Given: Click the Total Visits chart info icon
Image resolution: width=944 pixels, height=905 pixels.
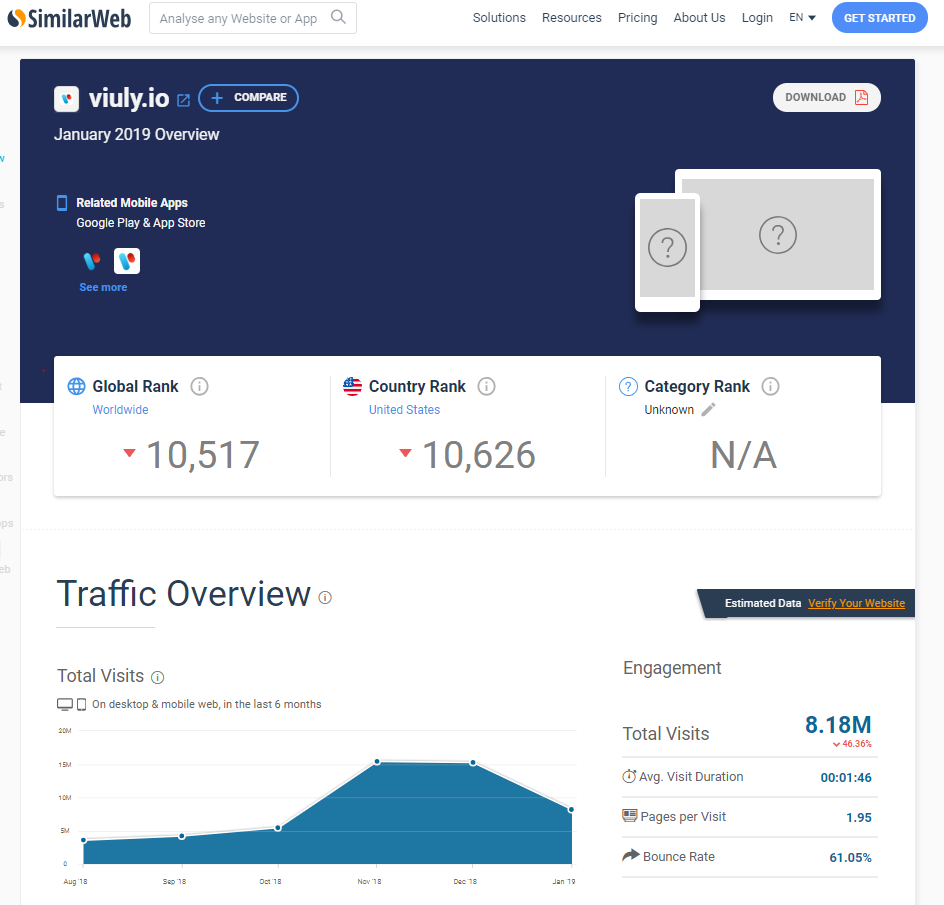Looking at the screenshot, I should click(x=158, y=677).
